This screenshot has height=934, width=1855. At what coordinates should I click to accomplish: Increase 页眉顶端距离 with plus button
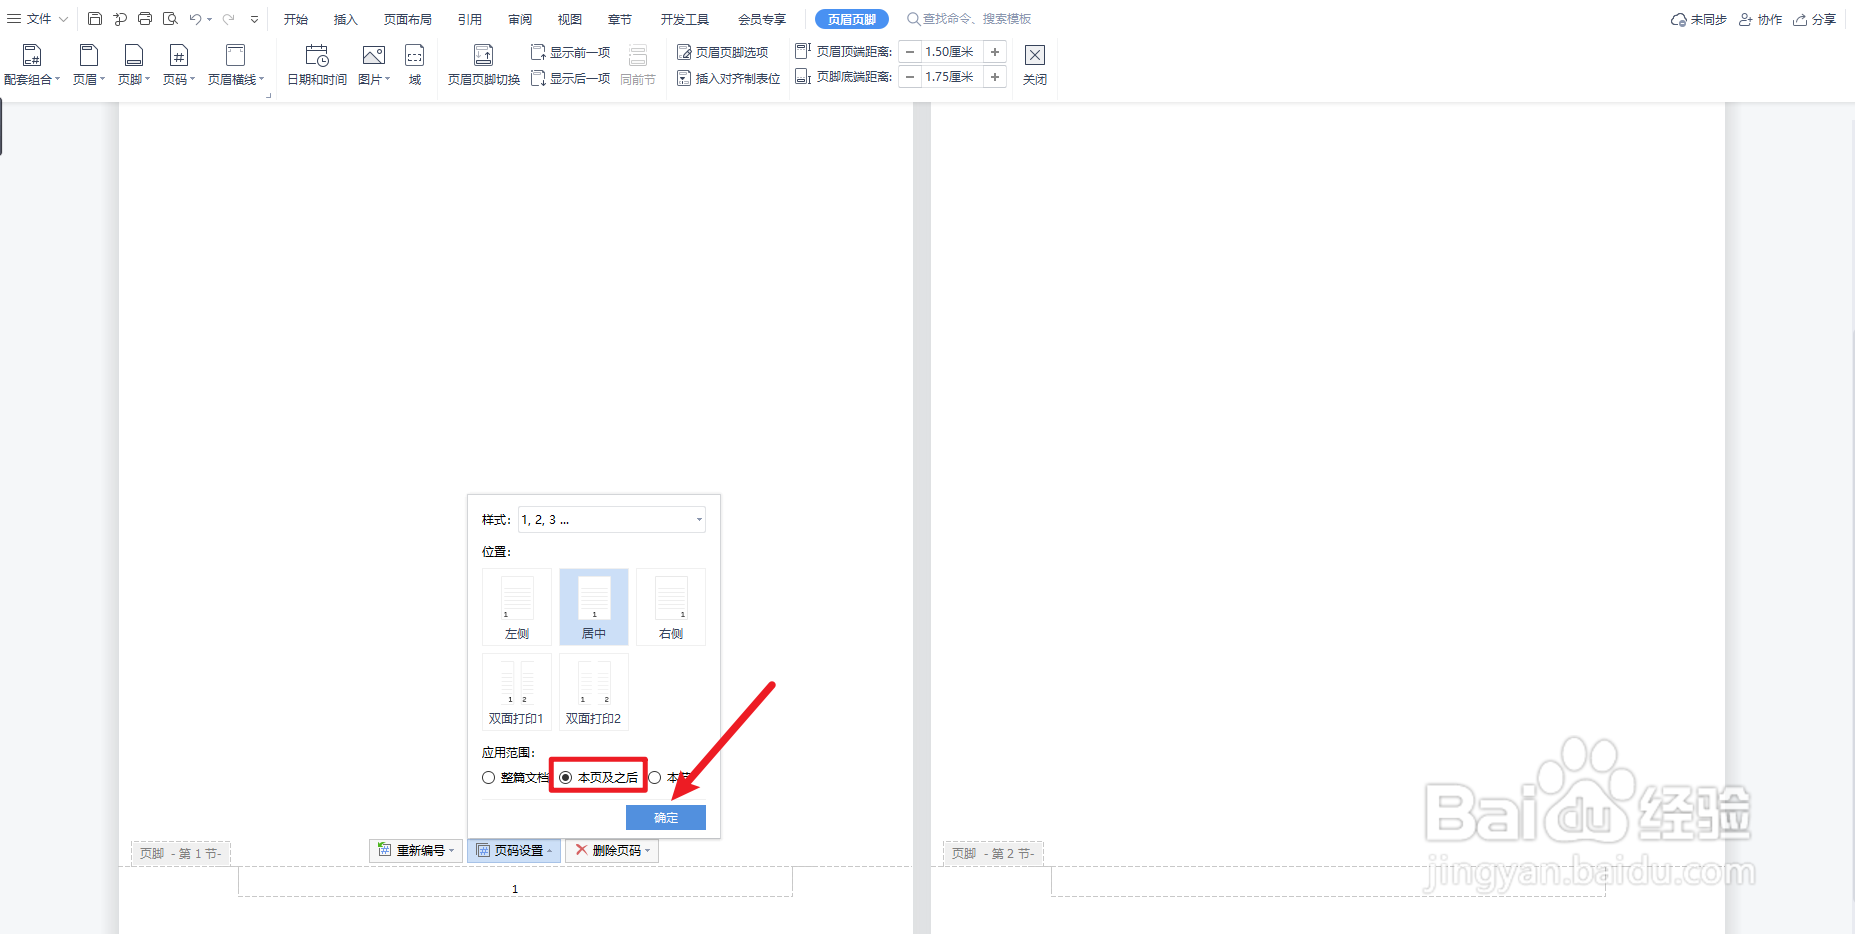995,52
